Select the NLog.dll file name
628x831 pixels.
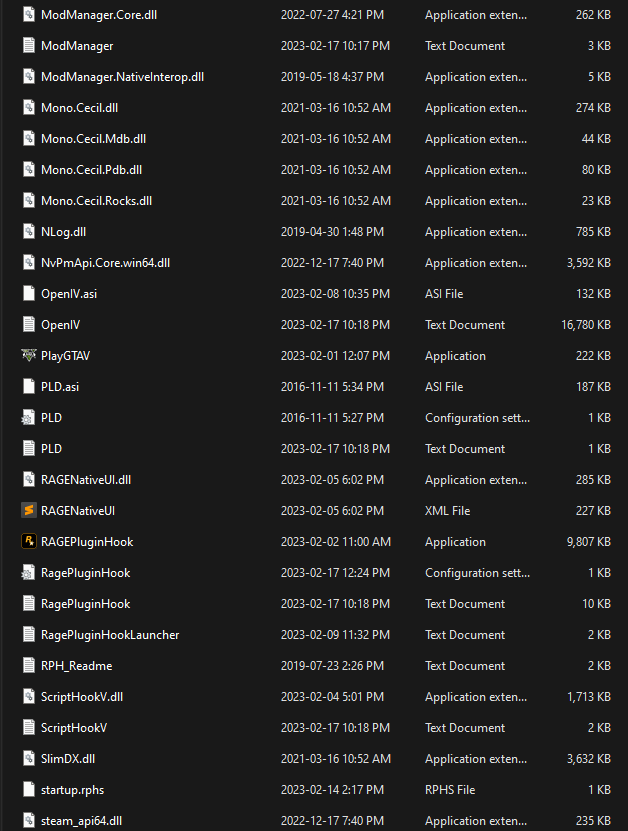pos(64,232)
